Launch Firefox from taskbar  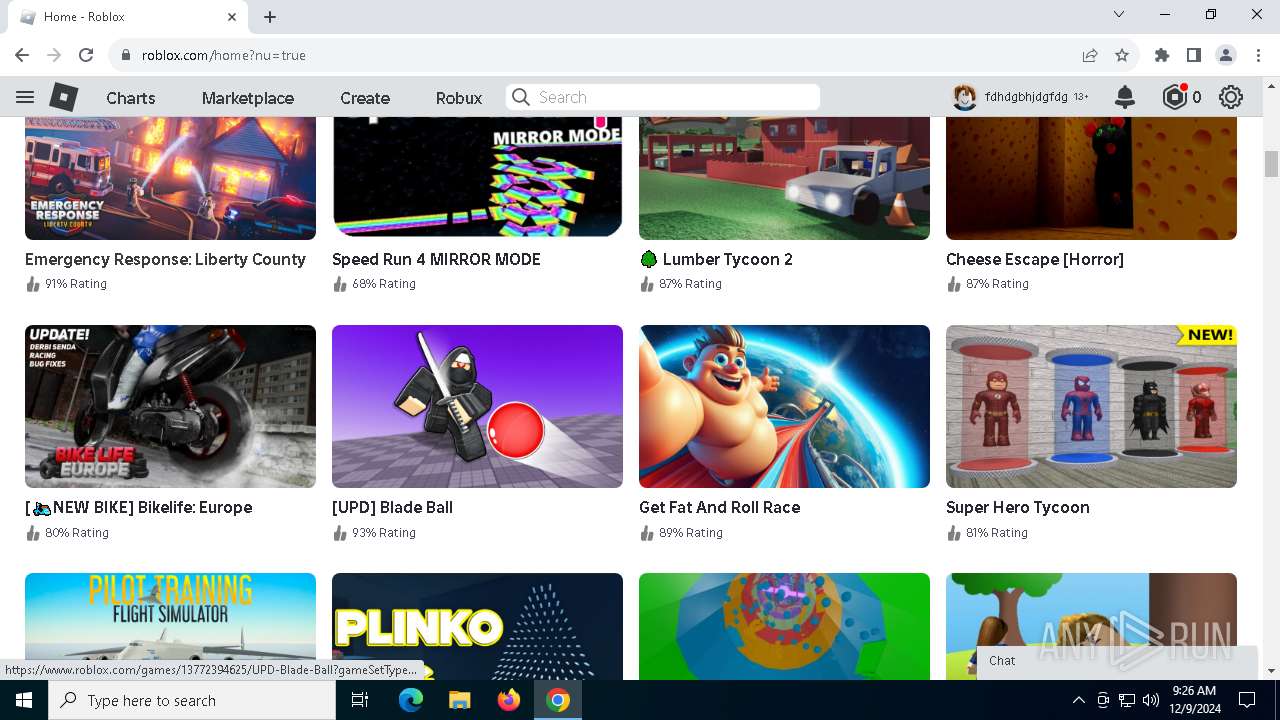509,700
